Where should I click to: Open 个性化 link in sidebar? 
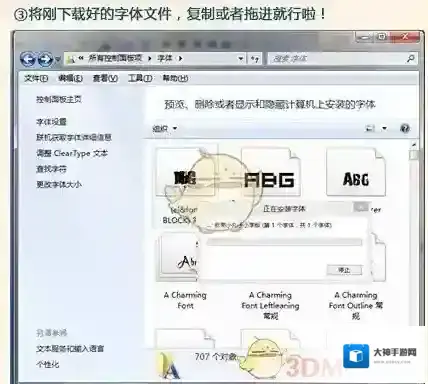48,364
